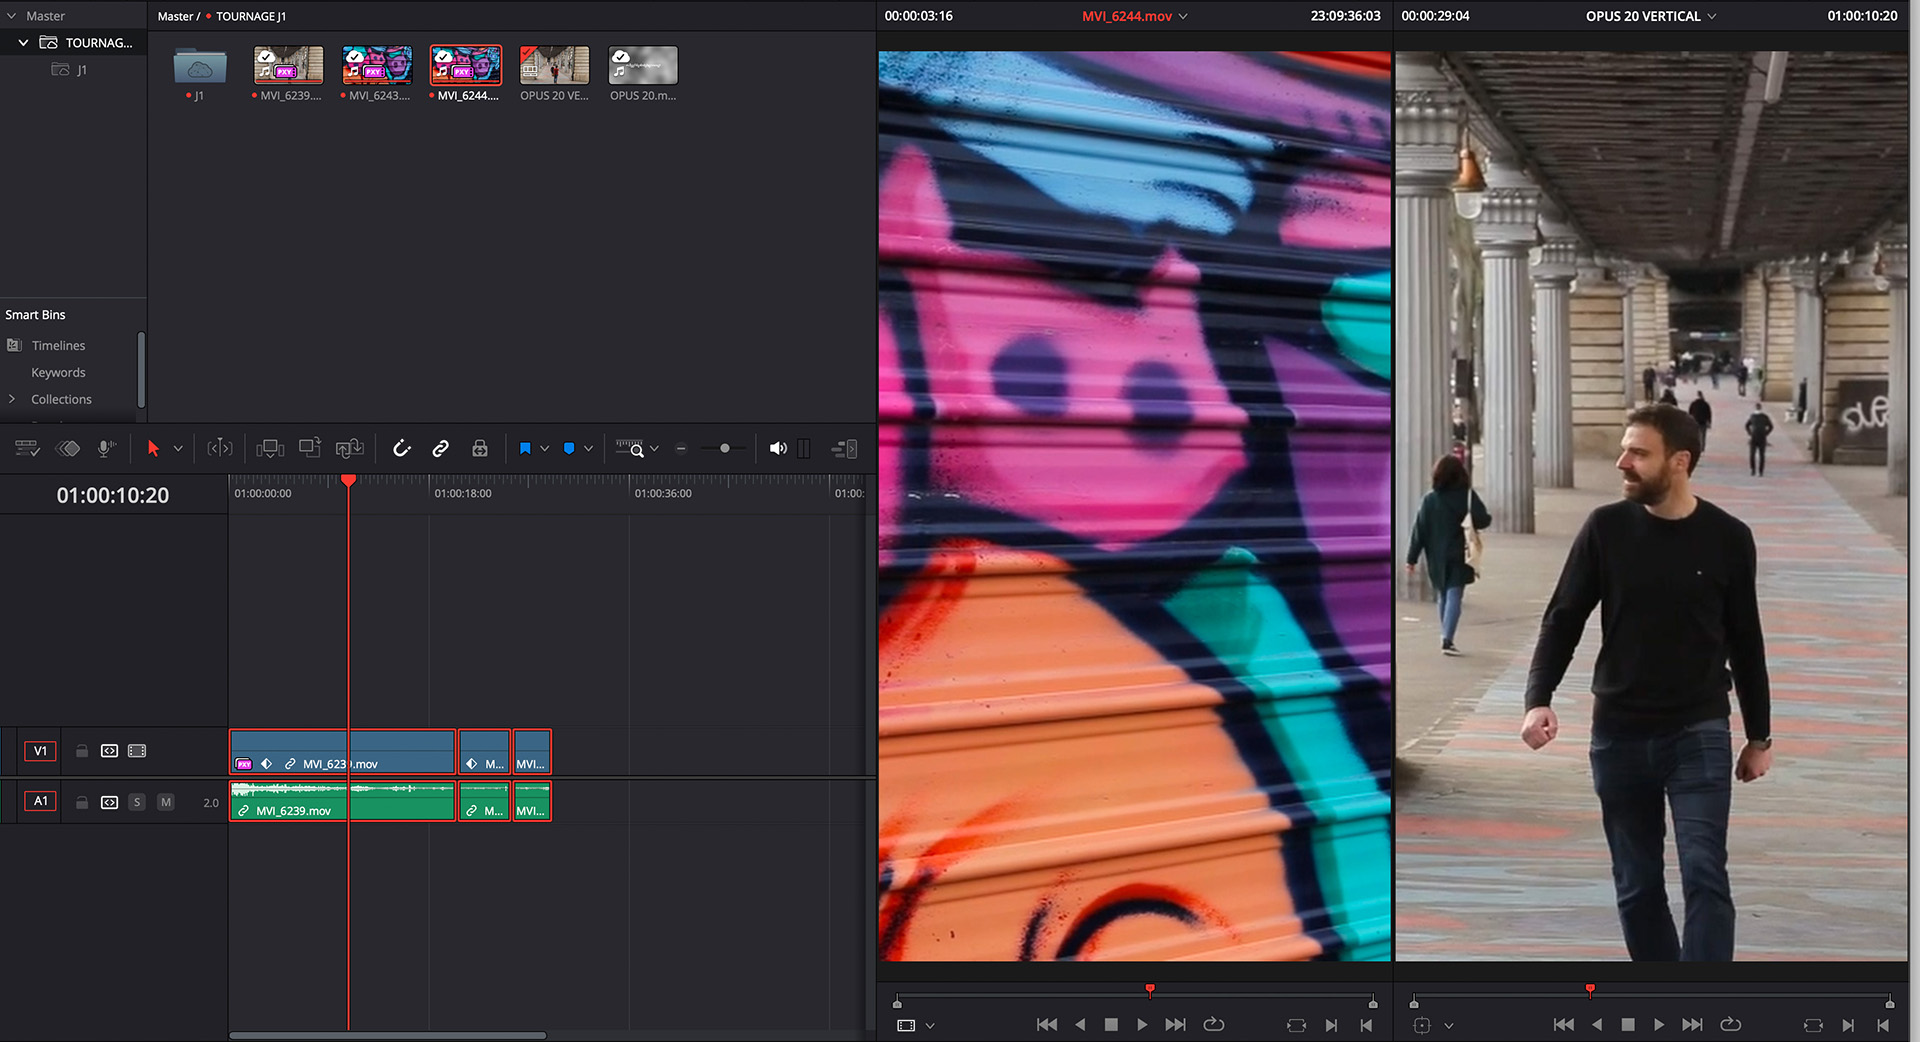The width and height of the screenshot is (1920, 1042).
Task: Click the Overwrite Clip icon
Action: point(310,448)
